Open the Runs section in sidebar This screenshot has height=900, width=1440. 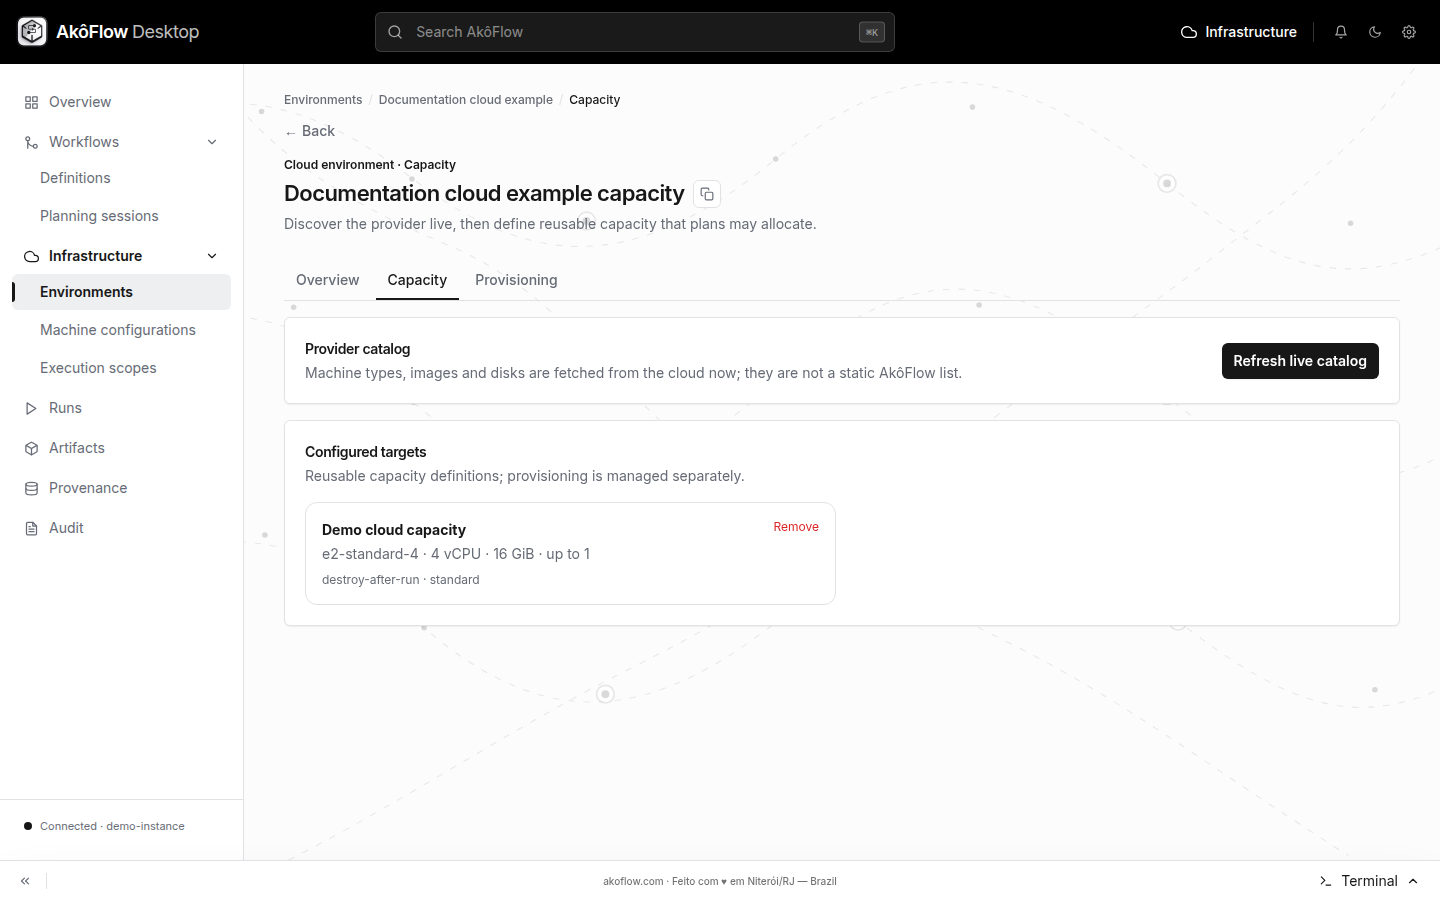[122, 408]
